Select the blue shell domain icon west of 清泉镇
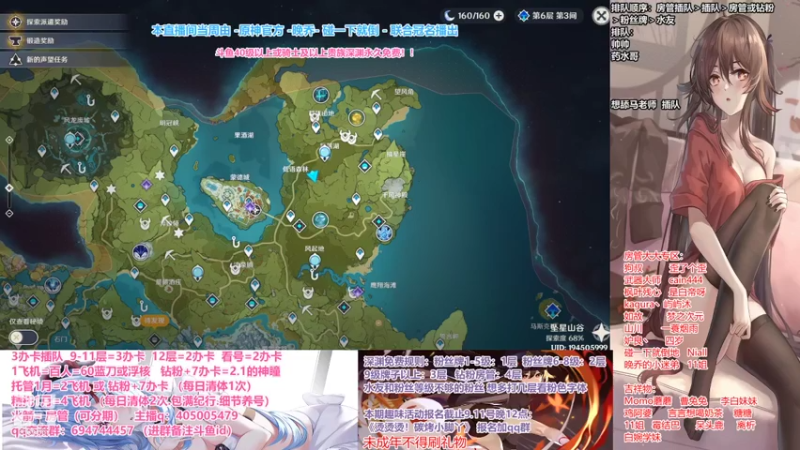800x450 pixels. (141, 252)
